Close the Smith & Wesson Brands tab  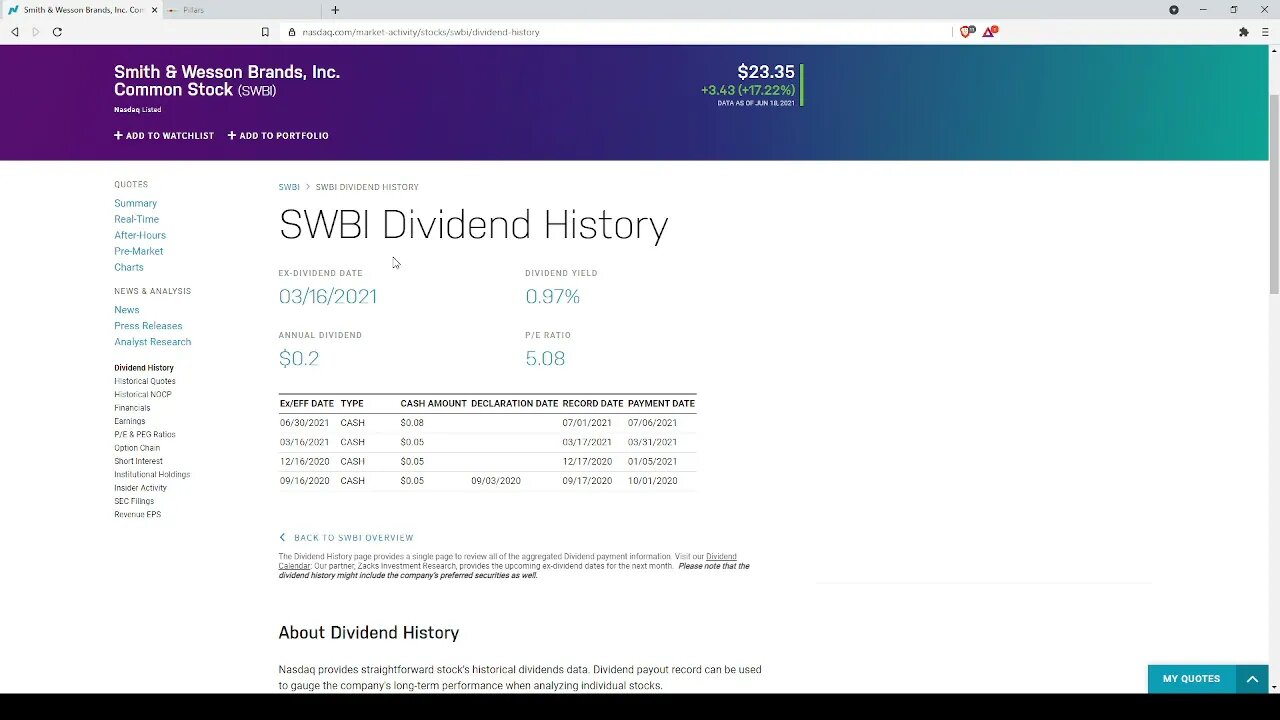[x=154, y=10]
